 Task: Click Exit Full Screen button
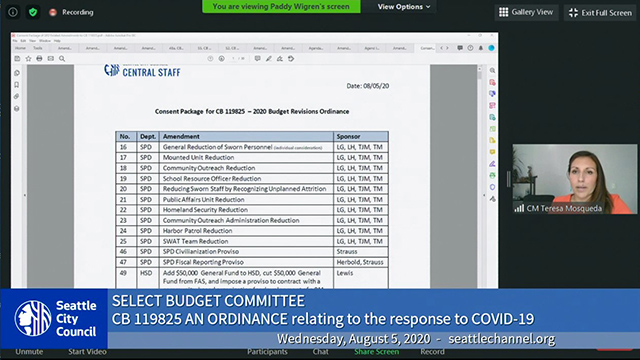coord(600,13)
